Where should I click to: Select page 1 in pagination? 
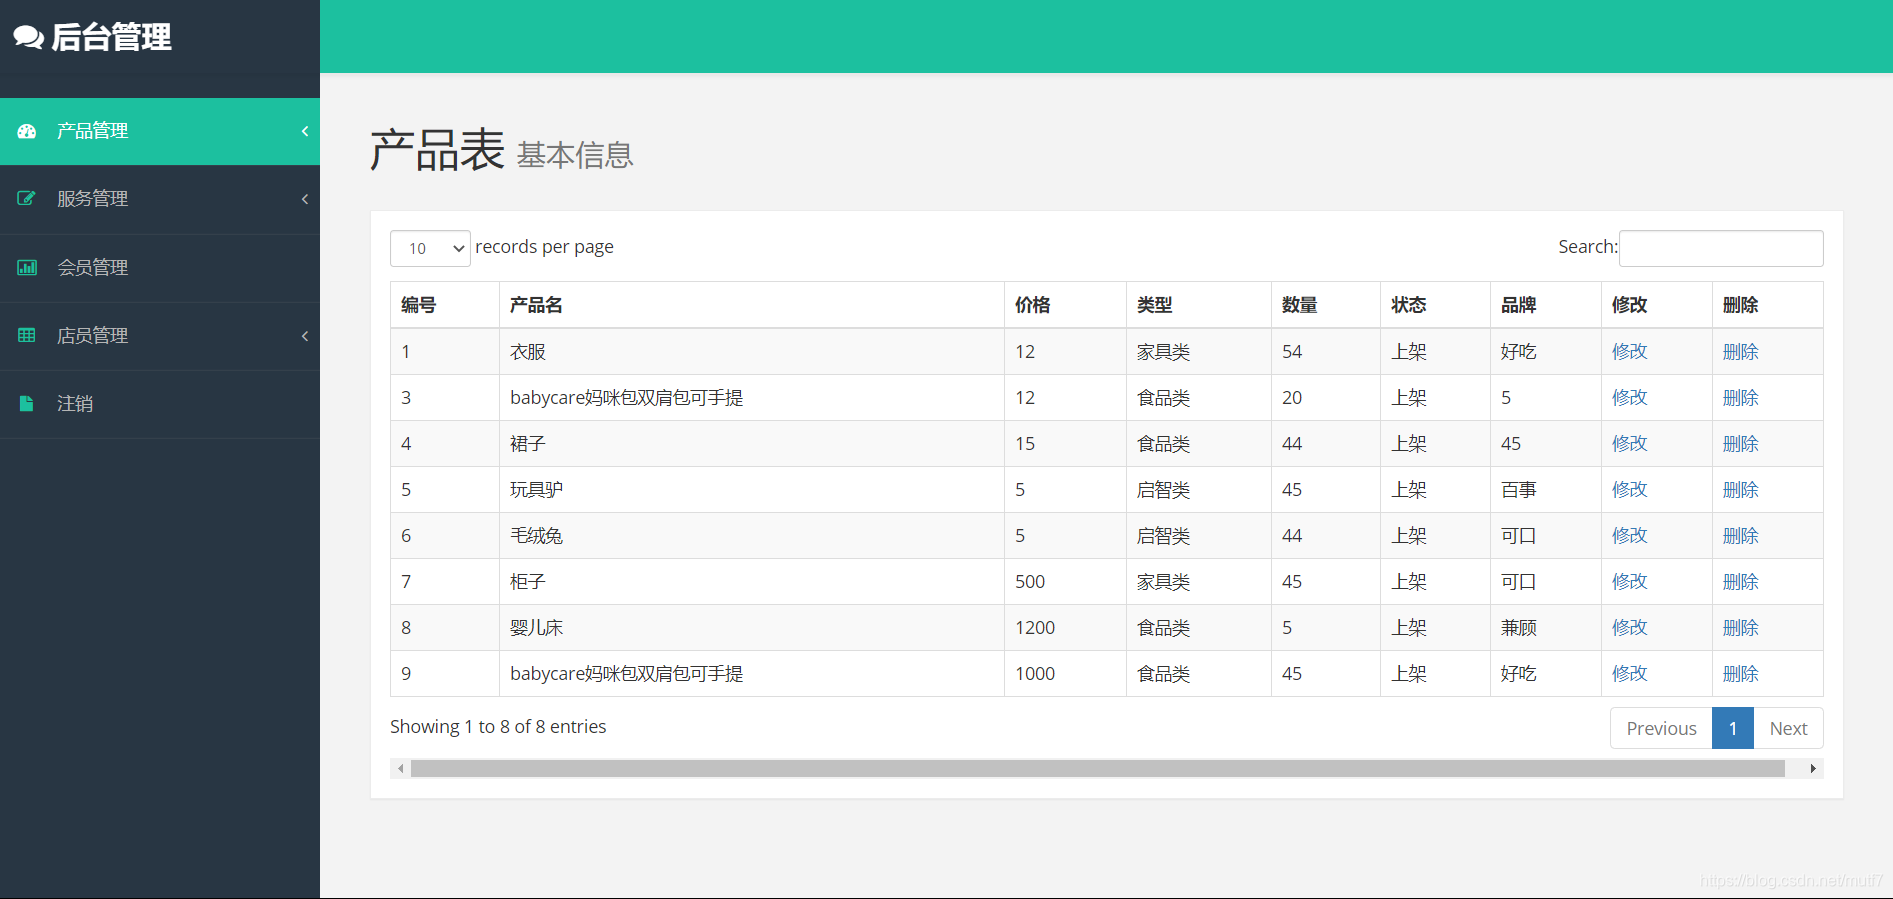pos(1733,728)
